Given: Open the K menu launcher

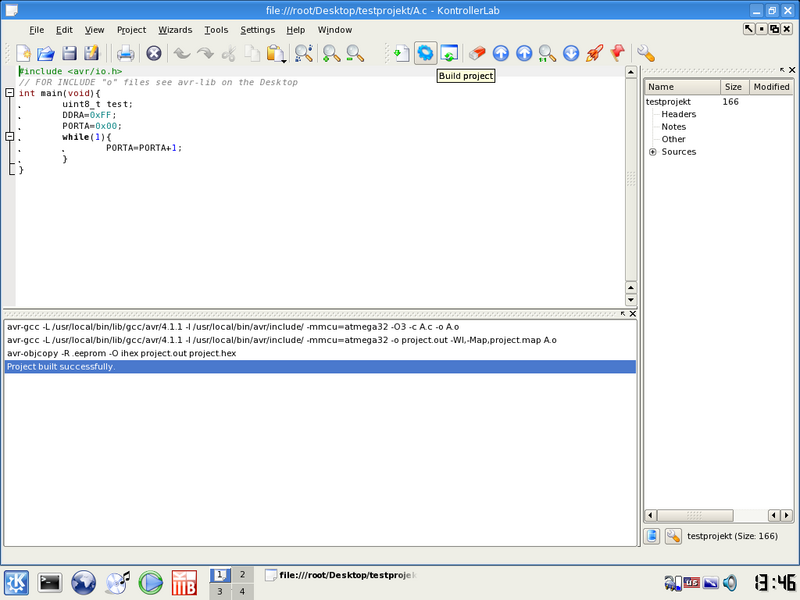Looking at the screenshot, I should click(18, 581).
